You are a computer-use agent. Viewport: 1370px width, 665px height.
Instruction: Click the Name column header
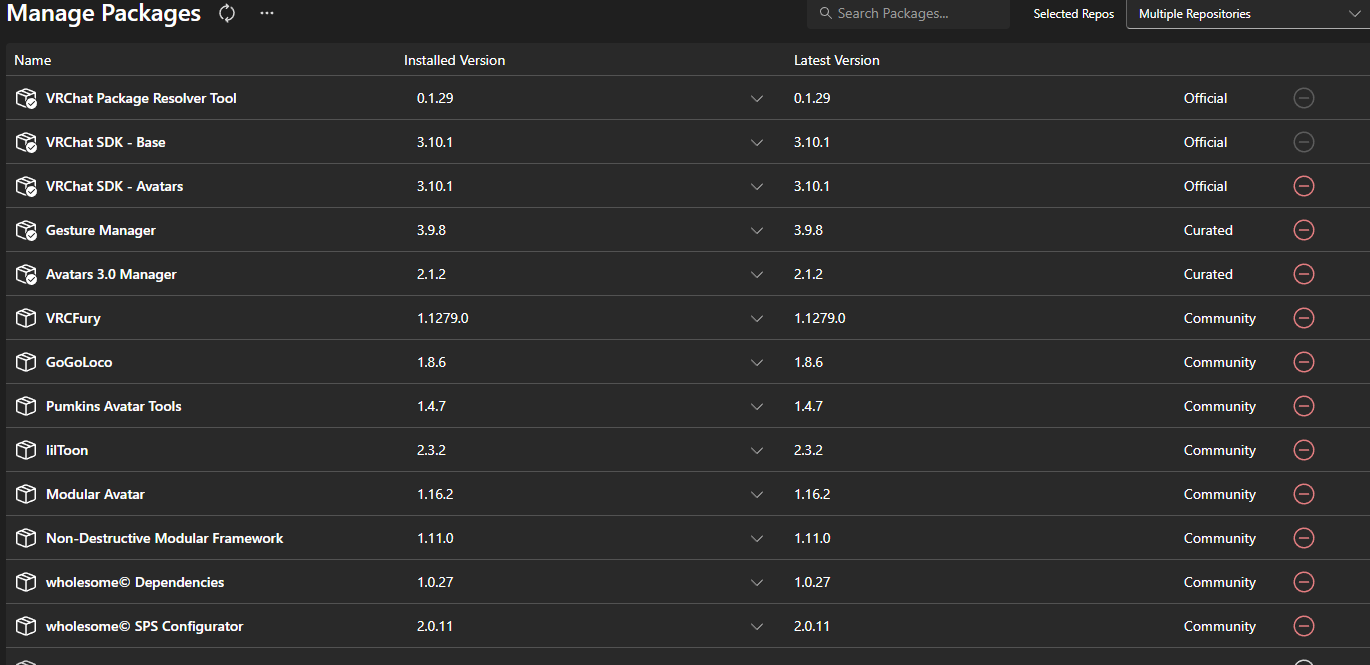tap(32, 60)
